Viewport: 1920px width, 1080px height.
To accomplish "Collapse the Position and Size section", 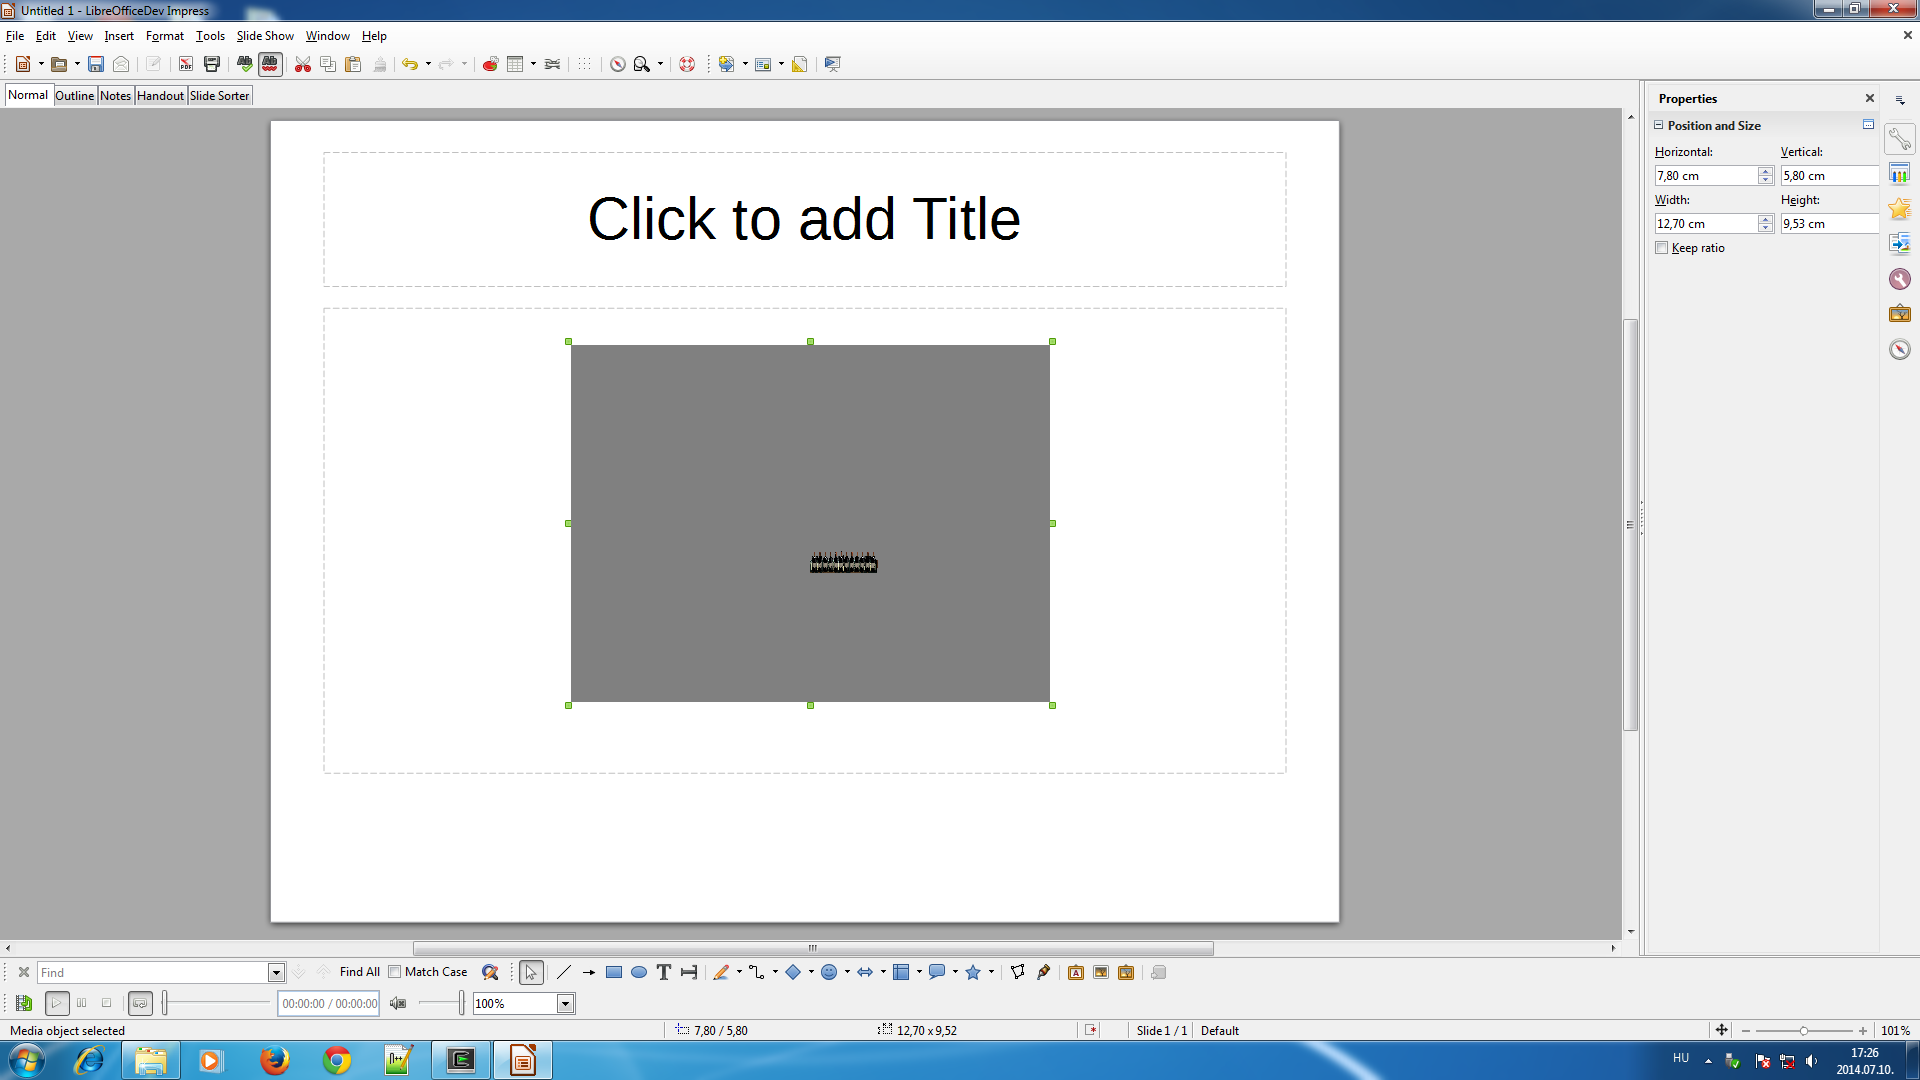I will point(1659,125).
